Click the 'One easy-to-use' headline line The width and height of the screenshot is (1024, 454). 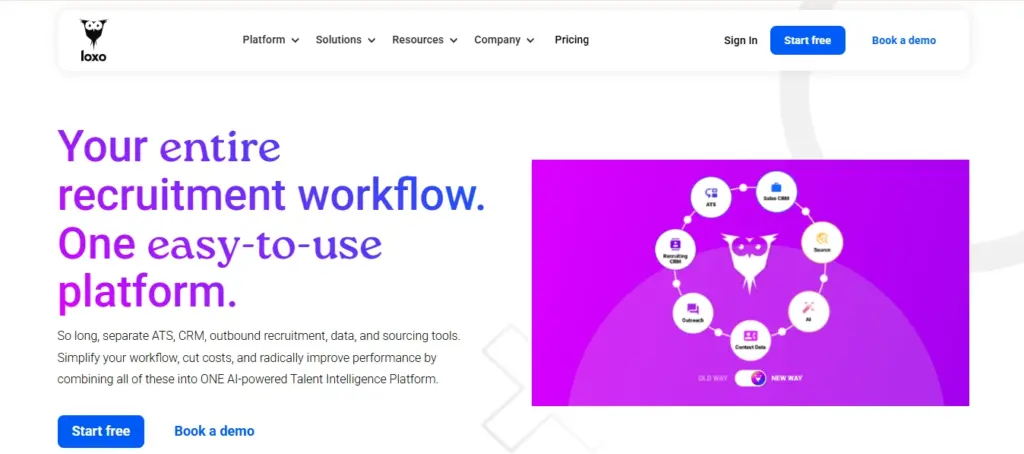point(219,245)
